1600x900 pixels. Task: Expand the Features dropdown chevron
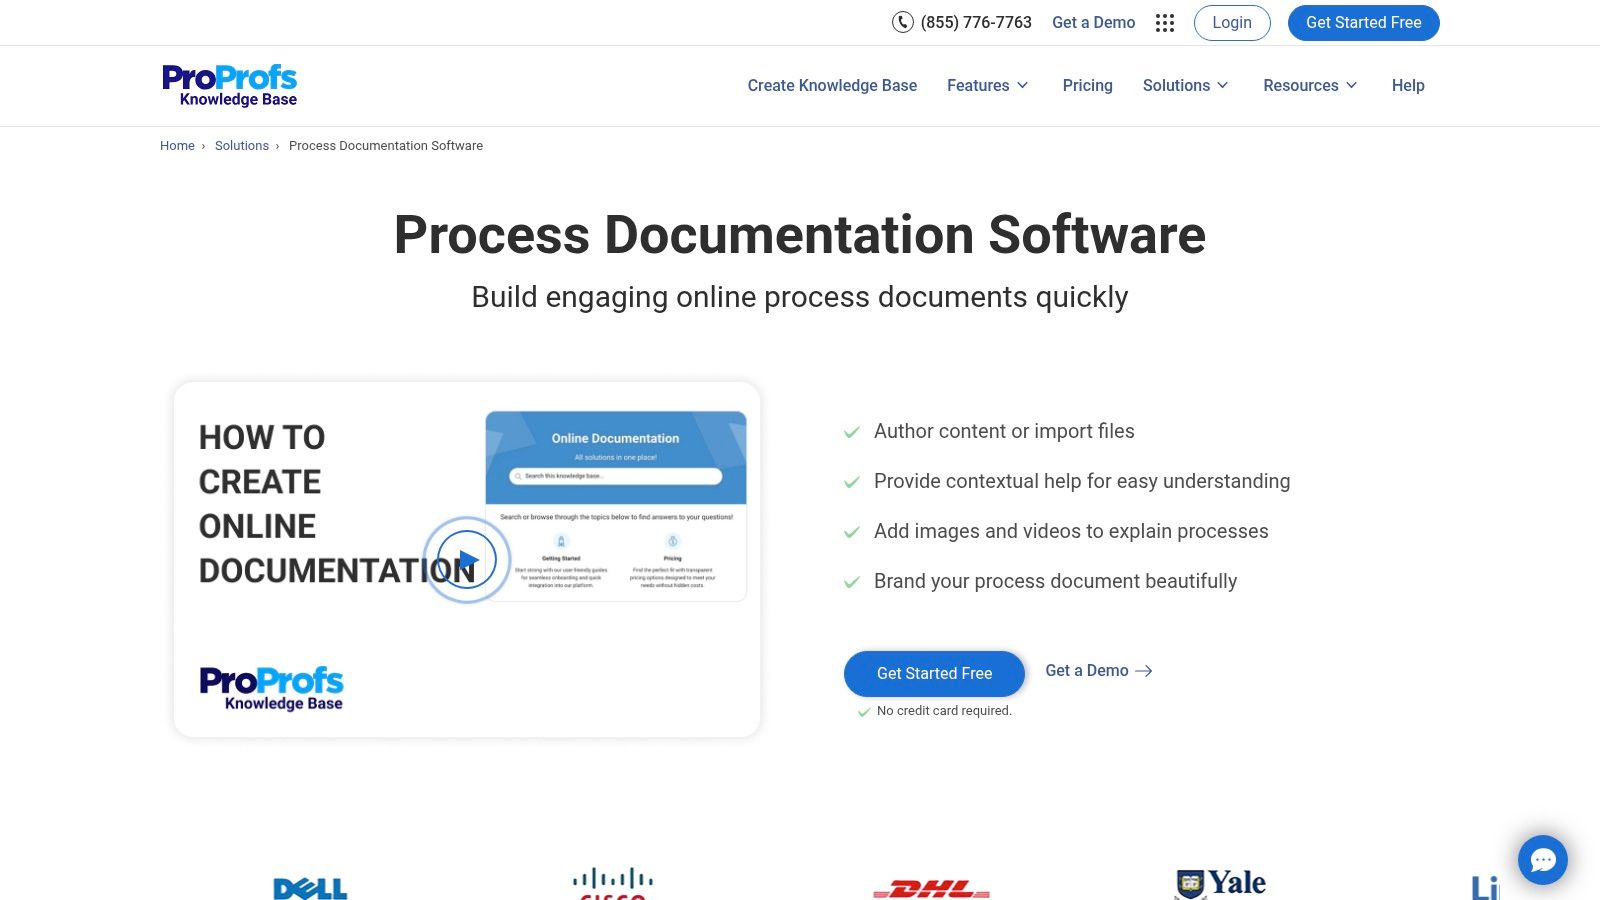(1023, 86)
